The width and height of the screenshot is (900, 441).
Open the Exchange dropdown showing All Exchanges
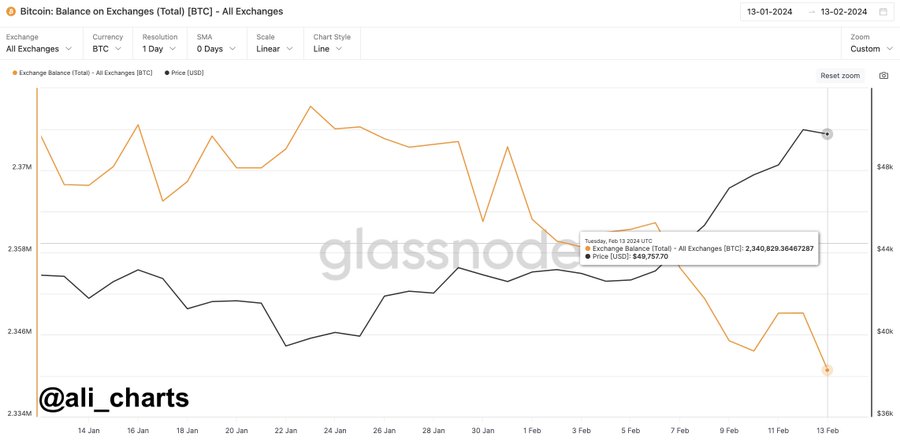coord(39,48)
